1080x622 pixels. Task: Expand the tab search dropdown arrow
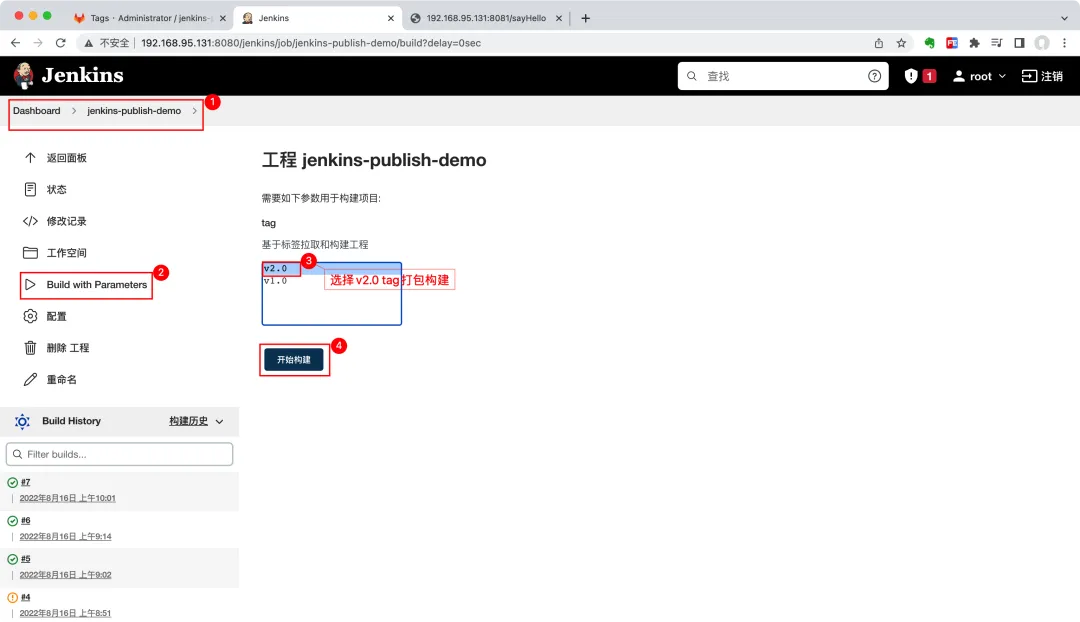pos(1065,19)
